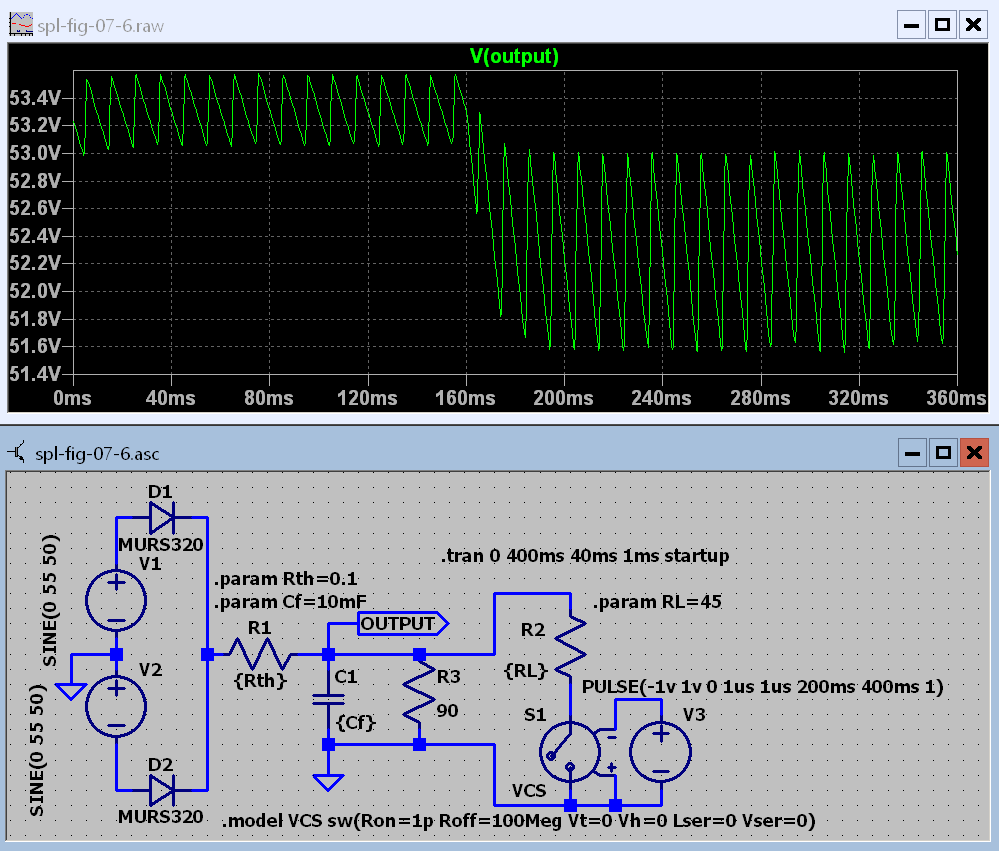Click the waveform plot's time axis
This screenshot has height=851, width=999.
[x=513, y=398]
